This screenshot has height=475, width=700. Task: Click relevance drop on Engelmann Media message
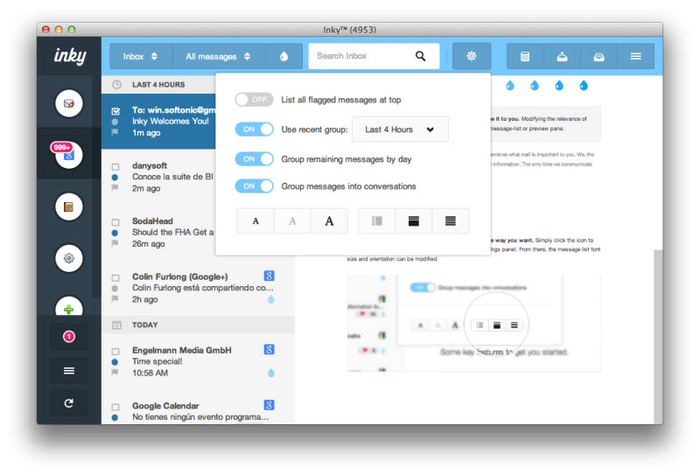point(271,373)
